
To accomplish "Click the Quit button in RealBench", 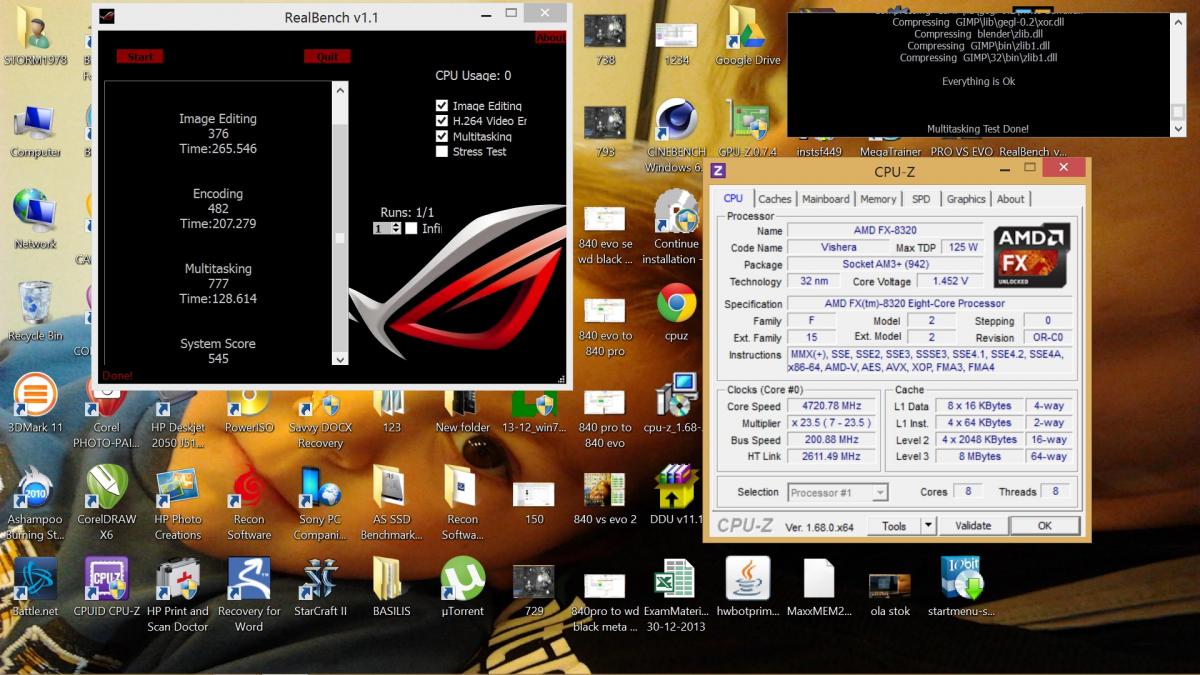I will coord(327,57).
